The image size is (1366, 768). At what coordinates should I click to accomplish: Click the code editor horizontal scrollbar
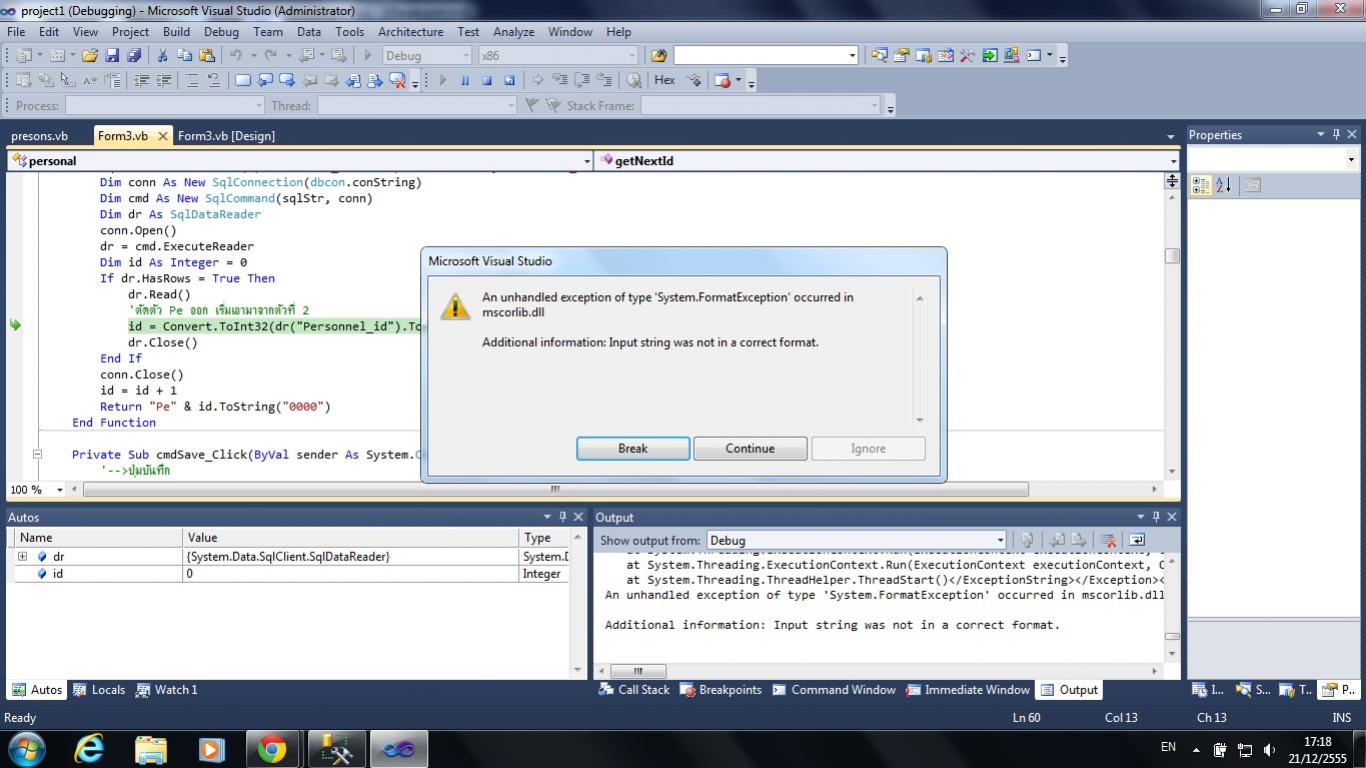pyautogui.click(x=556, y=489)
